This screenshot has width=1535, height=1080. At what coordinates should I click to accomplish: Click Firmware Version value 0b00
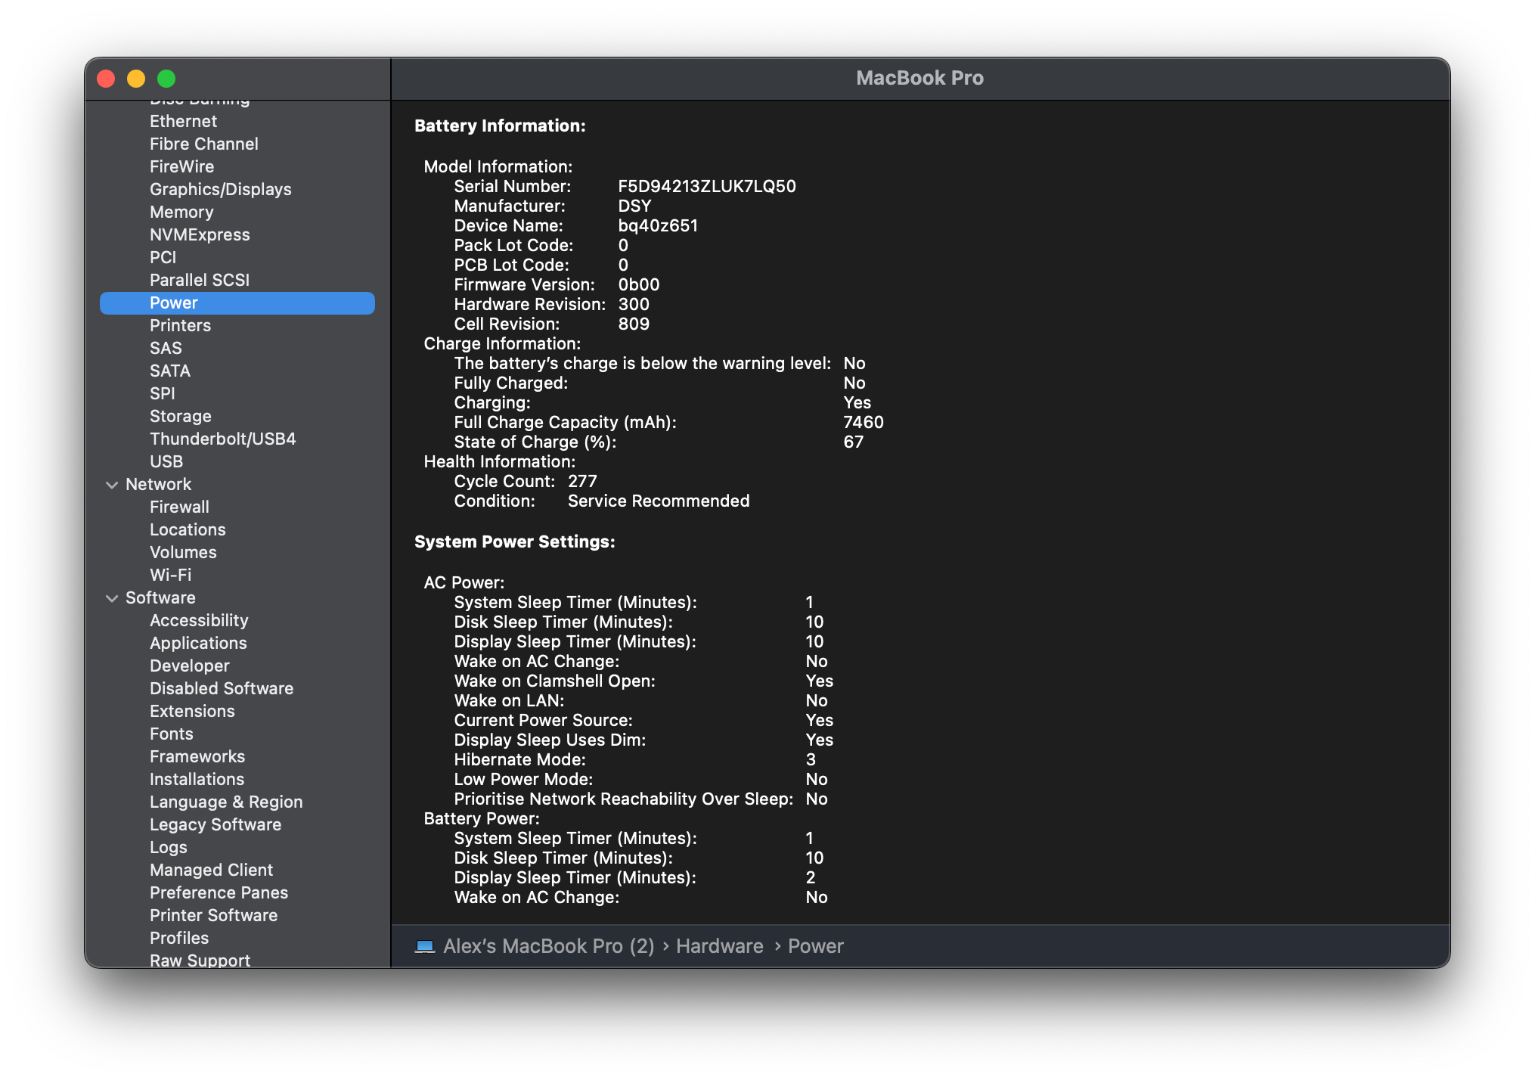click(638, 285)
